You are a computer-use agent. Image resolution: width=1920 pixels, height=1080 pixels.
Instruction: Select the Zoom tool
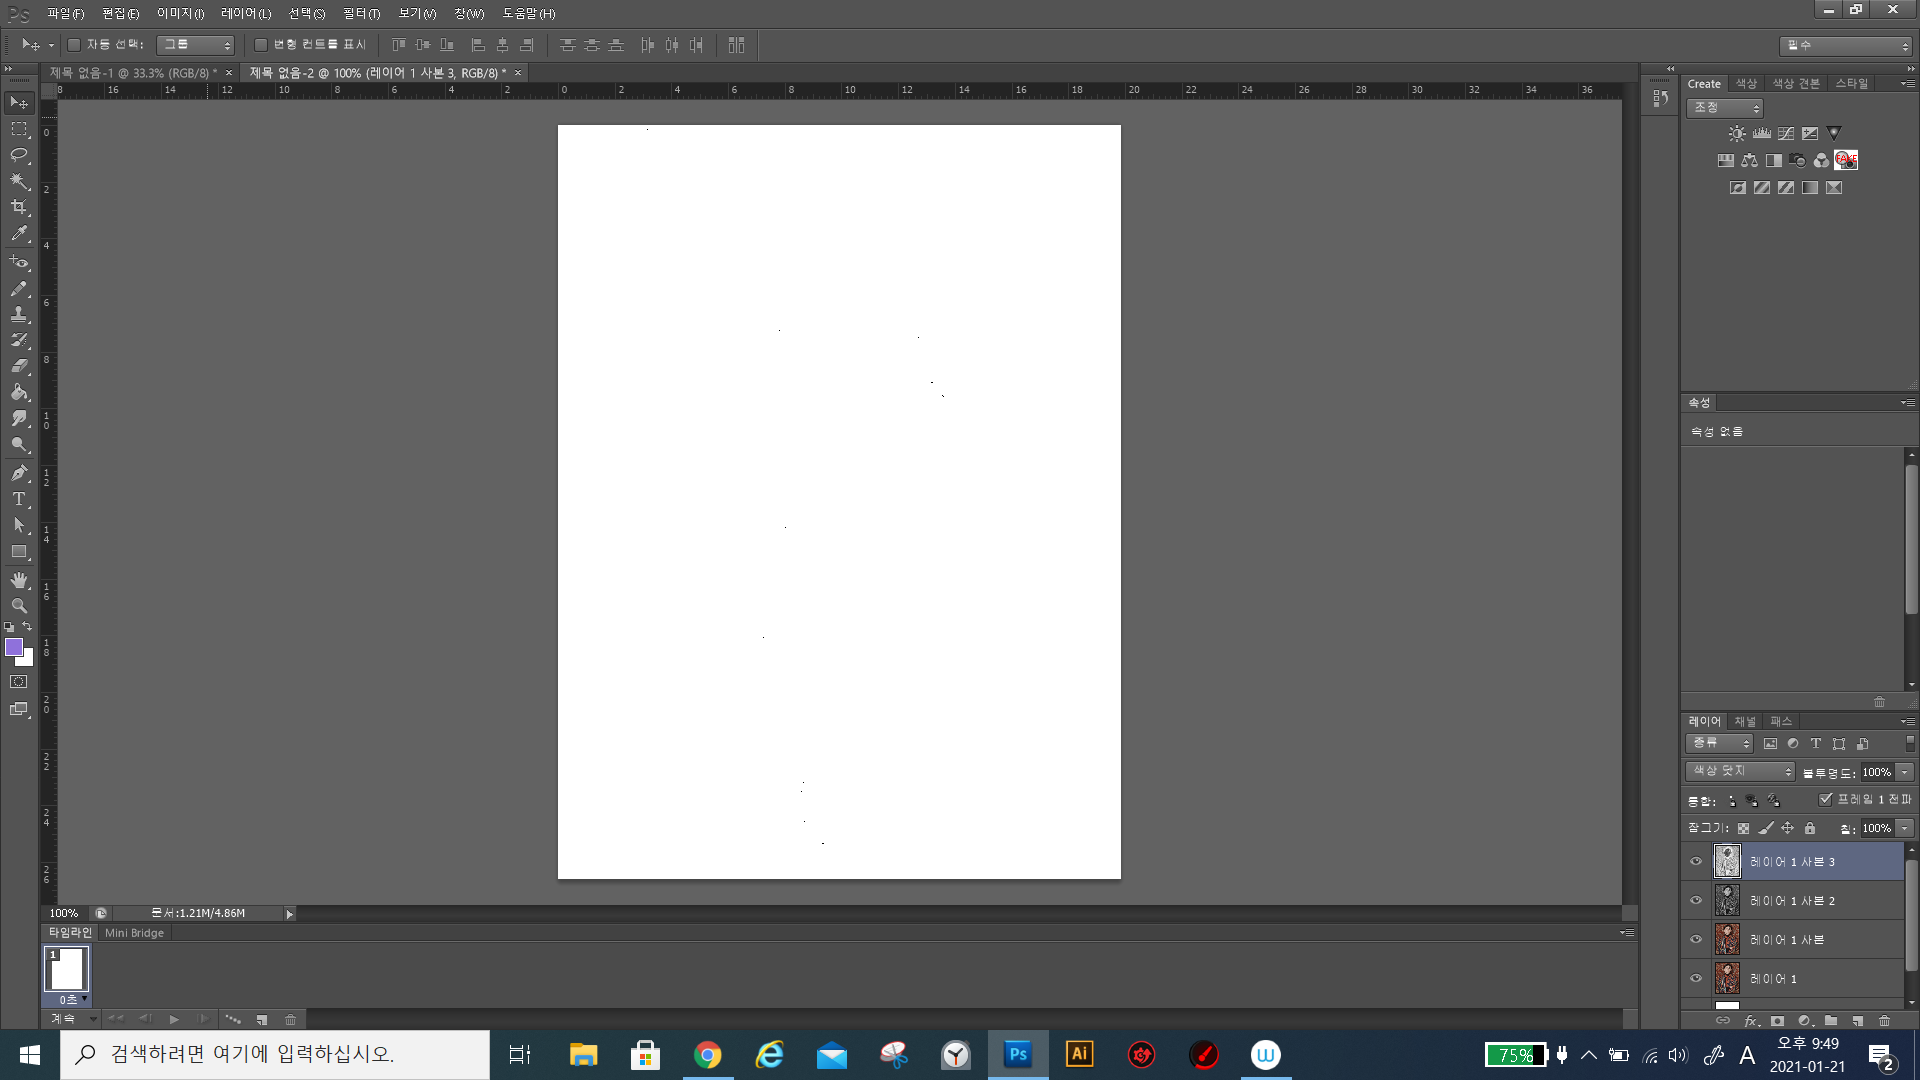point(19,606)
